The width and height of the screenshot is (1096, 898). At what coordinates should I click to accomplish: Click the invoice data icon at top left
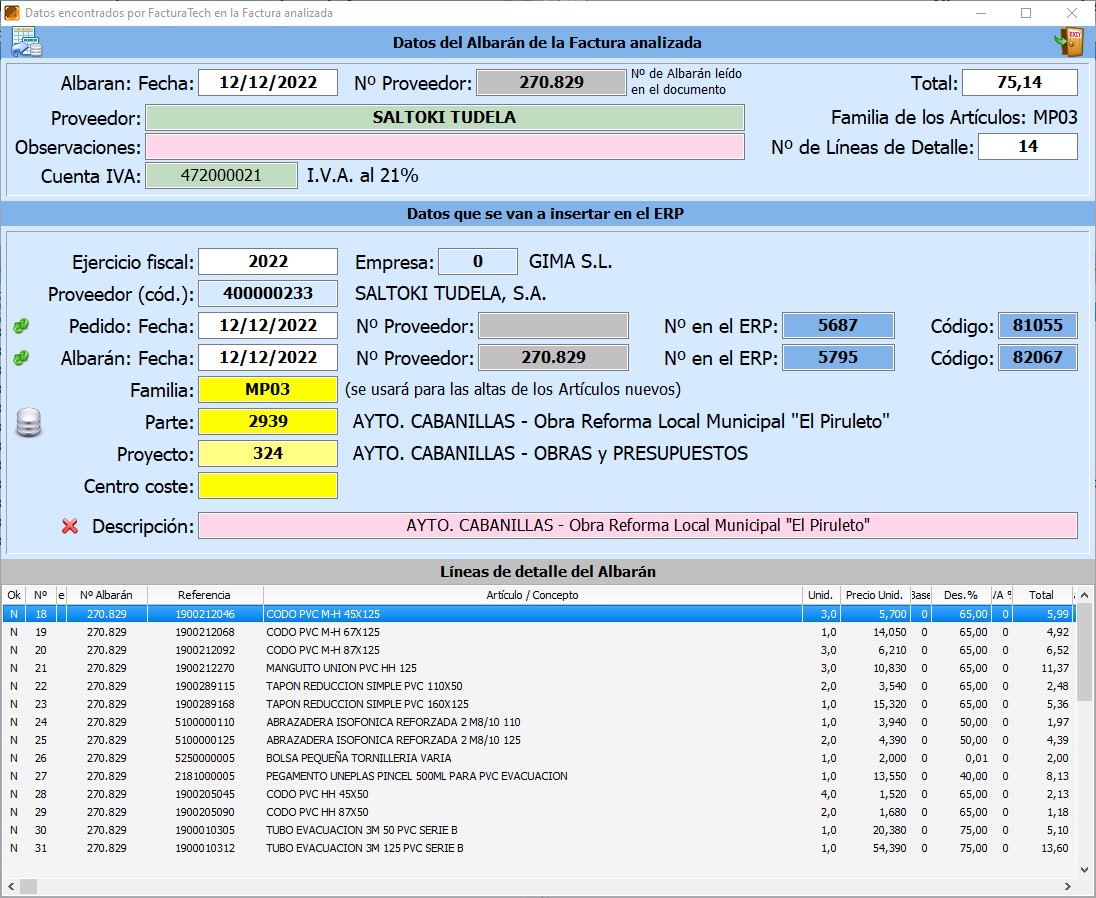click(x=25, y=42)
